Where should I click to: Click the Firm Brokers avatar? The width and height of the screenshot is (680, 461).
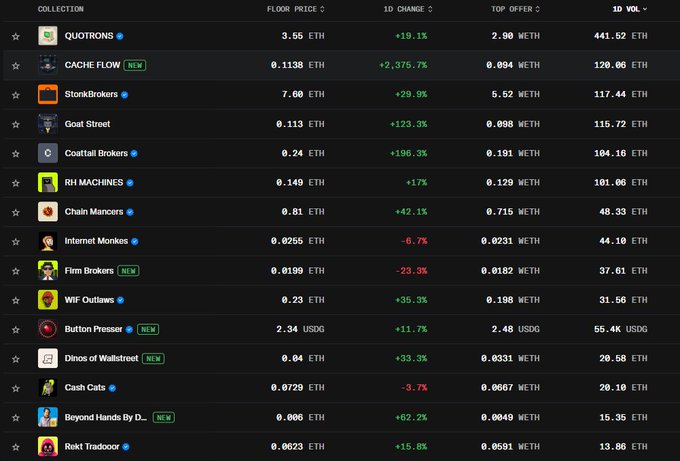point(48,270)
